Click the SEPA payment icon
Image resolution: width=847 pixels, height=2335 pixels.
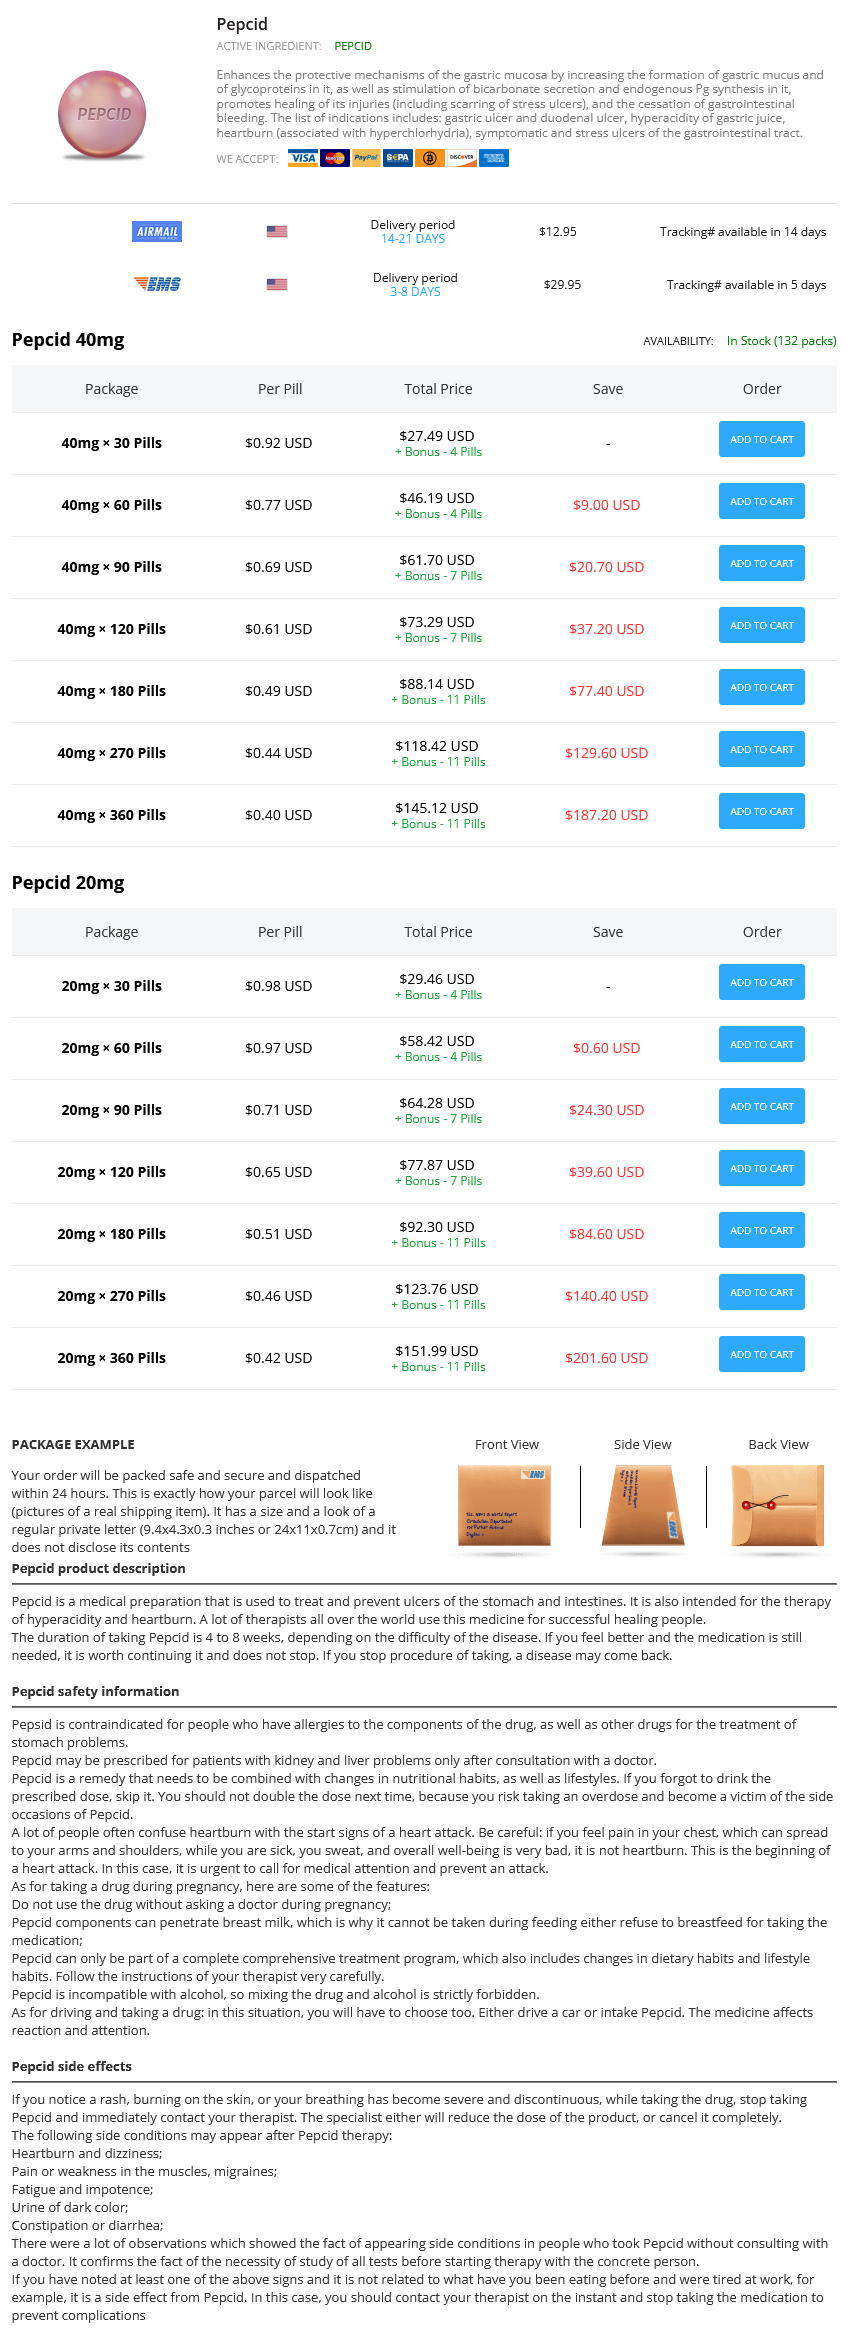pos(398,158)
